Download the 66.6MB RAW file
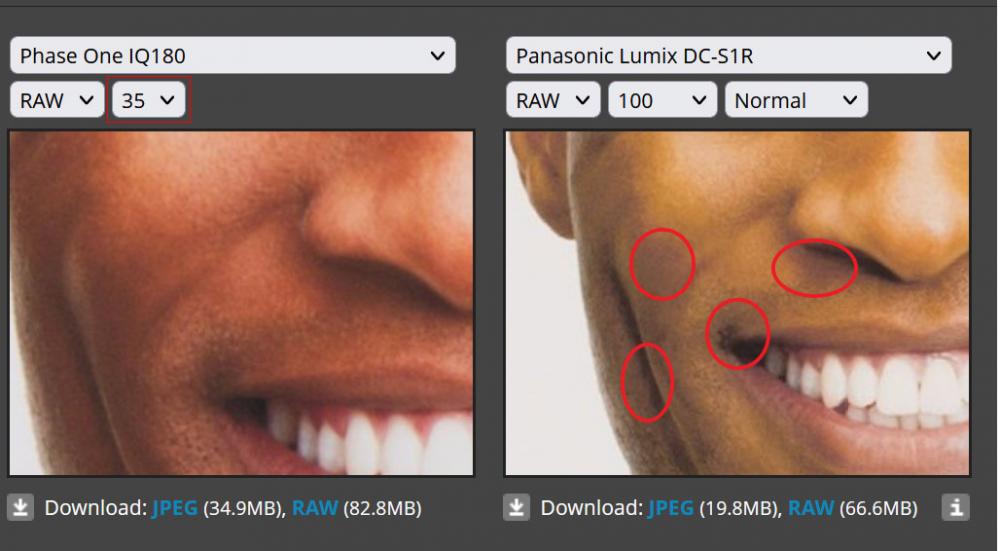 click(x=811, y=508)
